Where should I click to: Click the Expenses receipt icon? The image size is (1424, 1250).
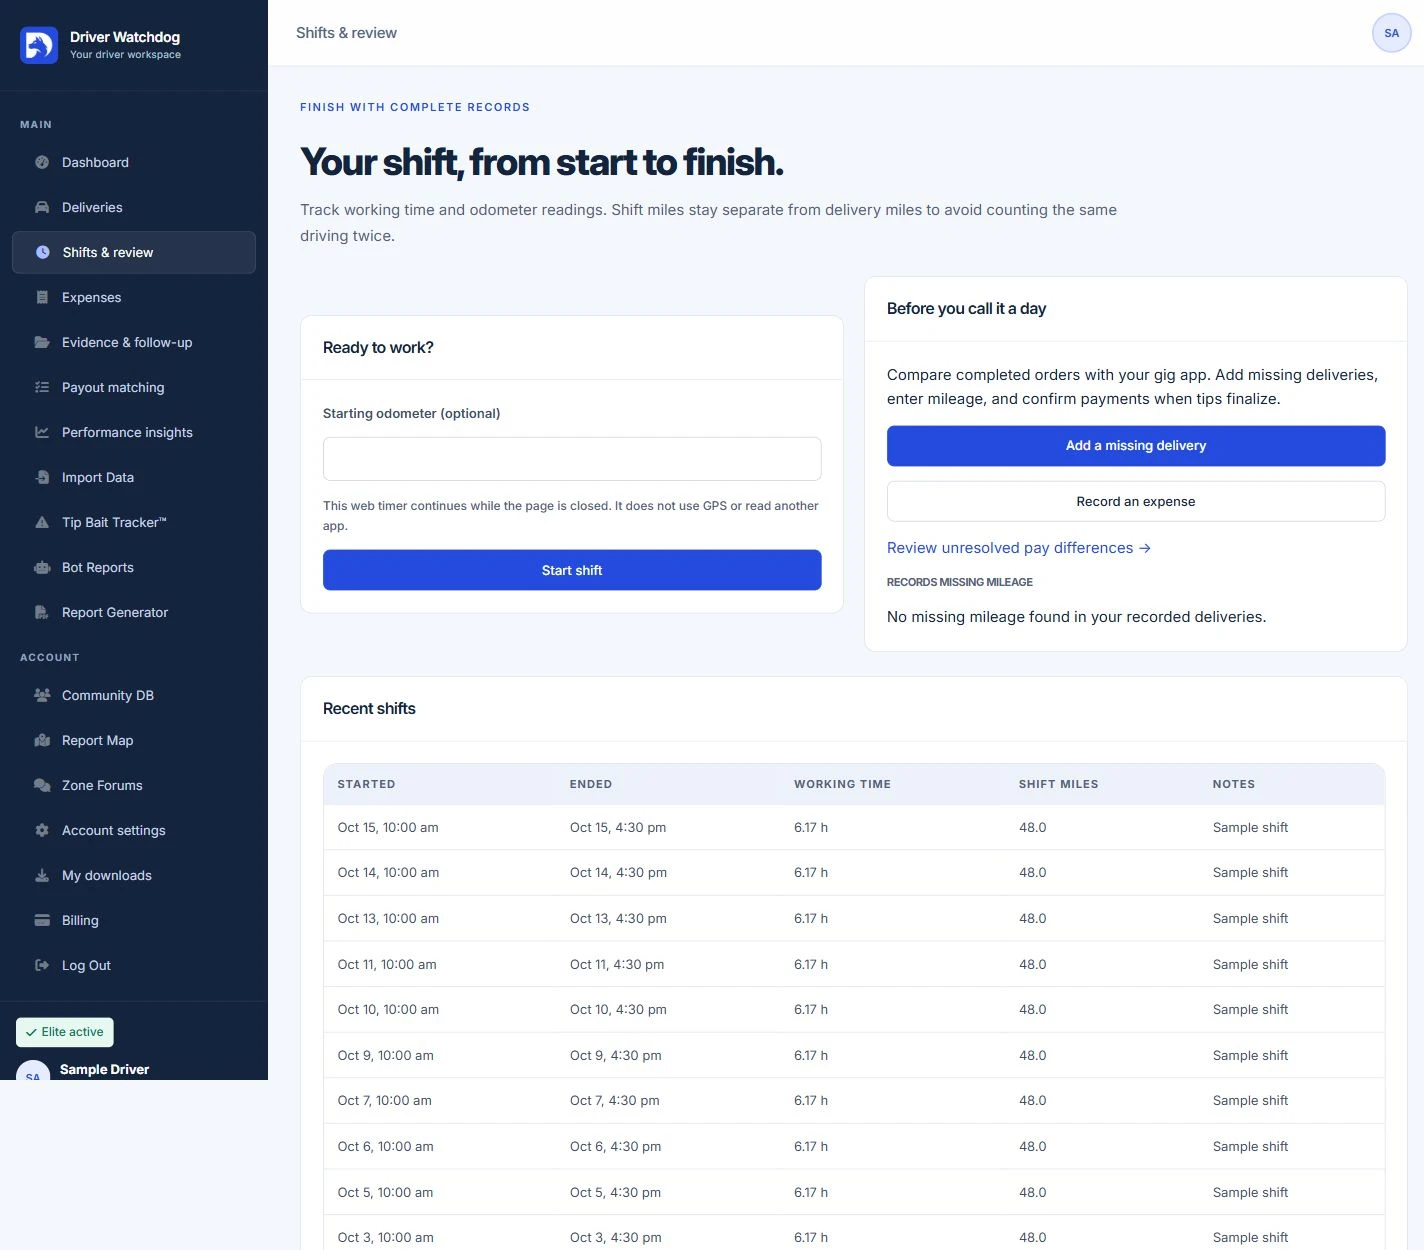[x=42, y=297]
